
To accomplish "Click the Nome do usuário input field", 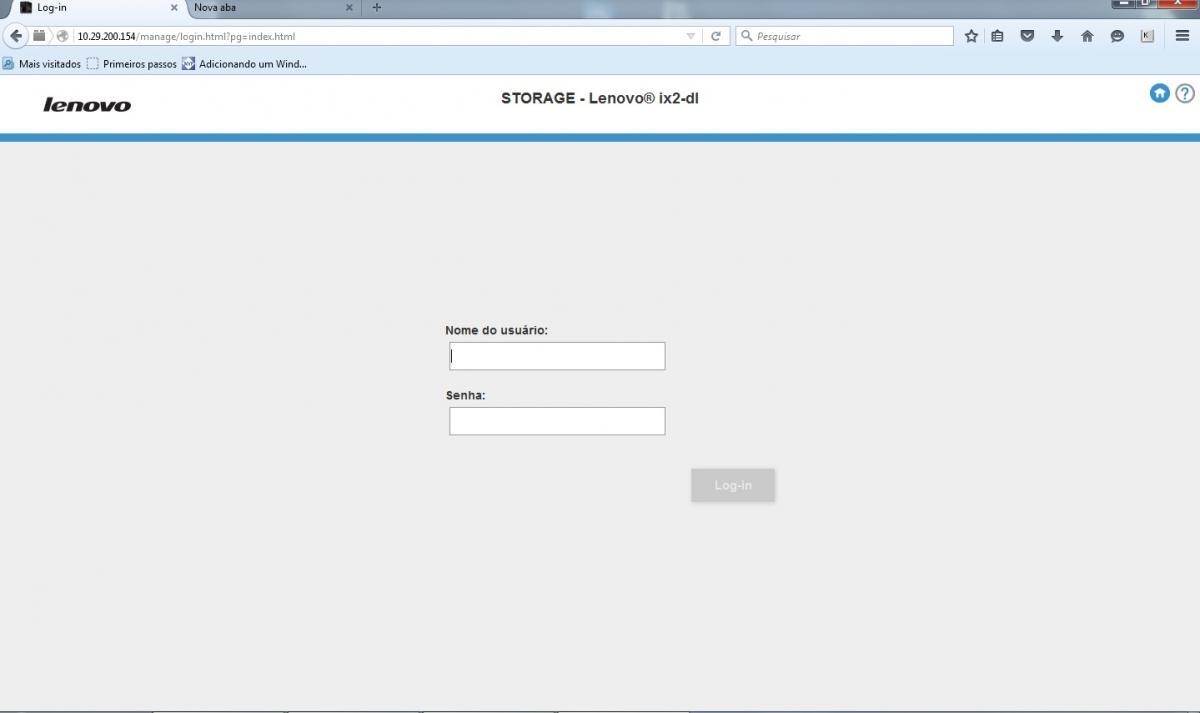I will 557,356.
